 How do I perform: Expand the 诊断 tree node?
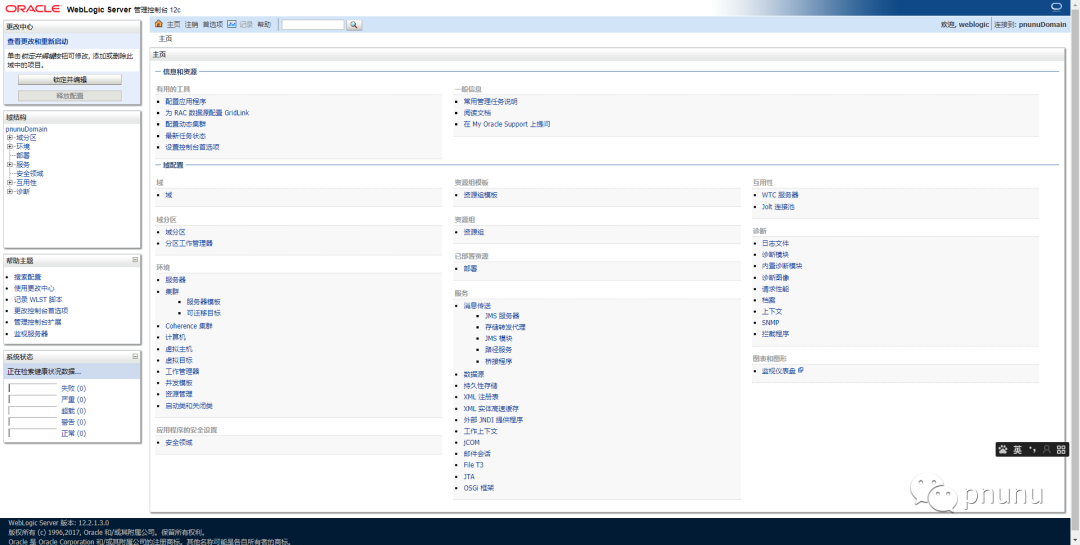(x=10, y=192)
